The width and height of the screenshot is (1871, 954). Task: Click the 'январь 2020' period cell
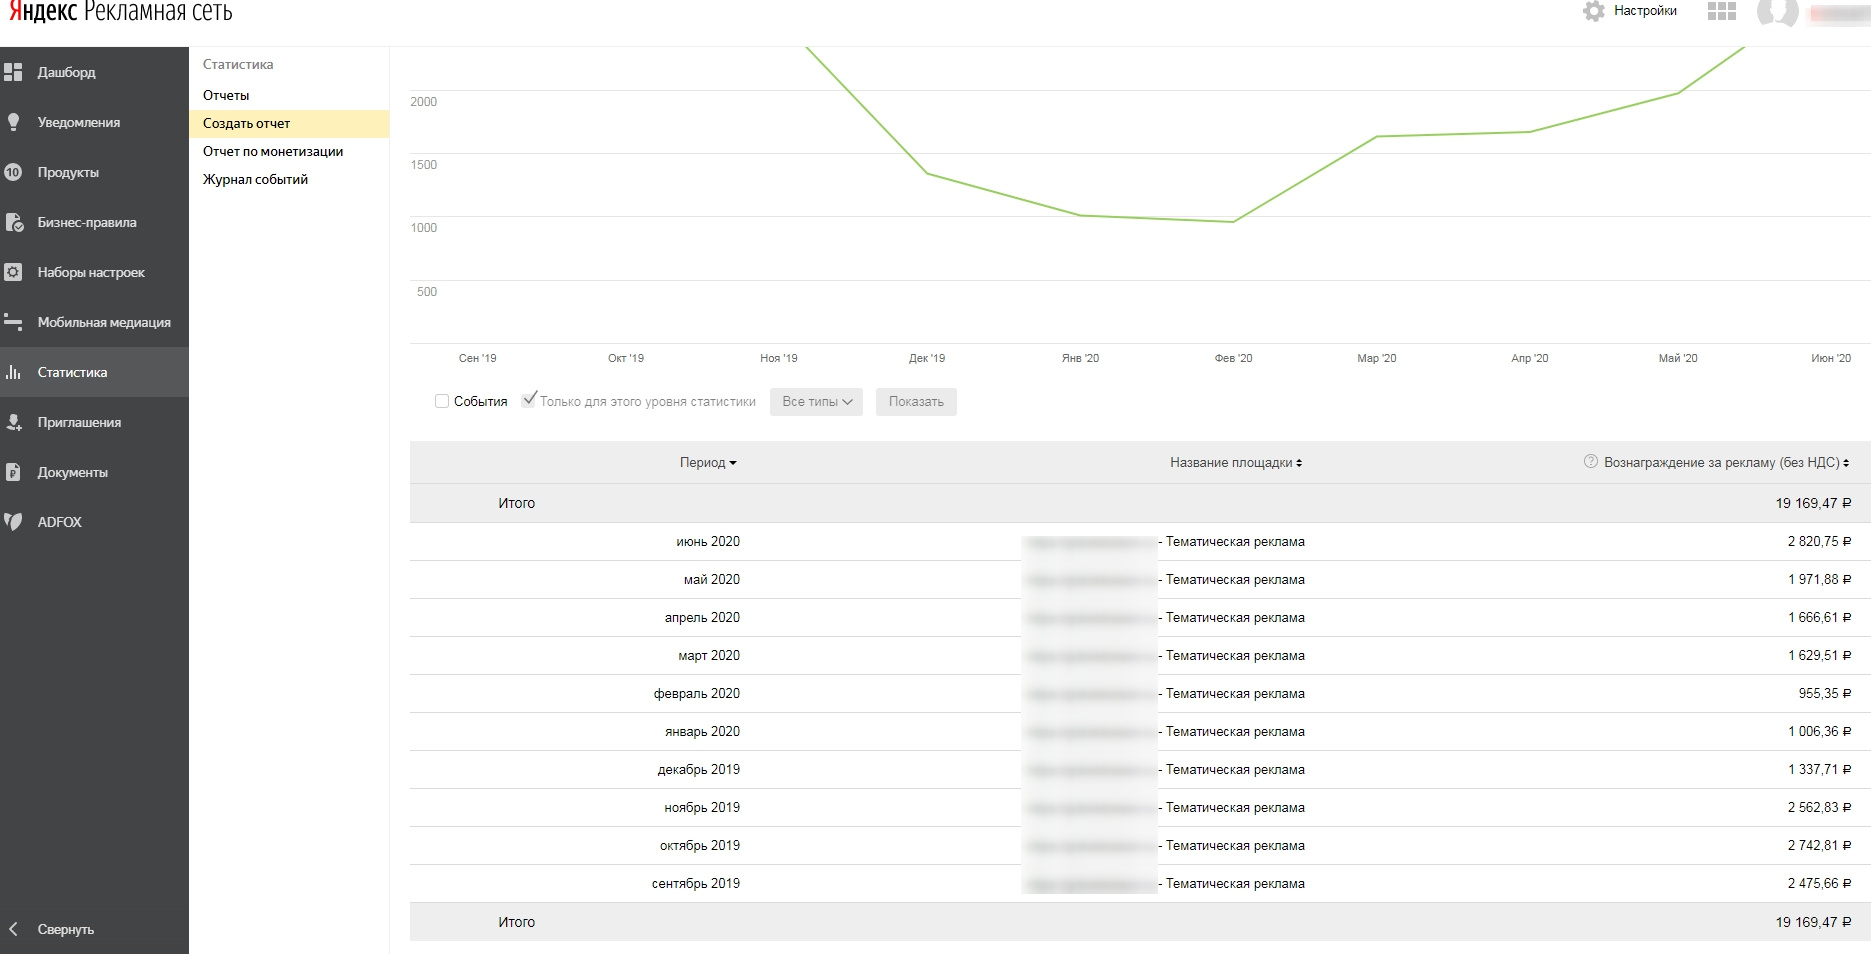(702, 731)
